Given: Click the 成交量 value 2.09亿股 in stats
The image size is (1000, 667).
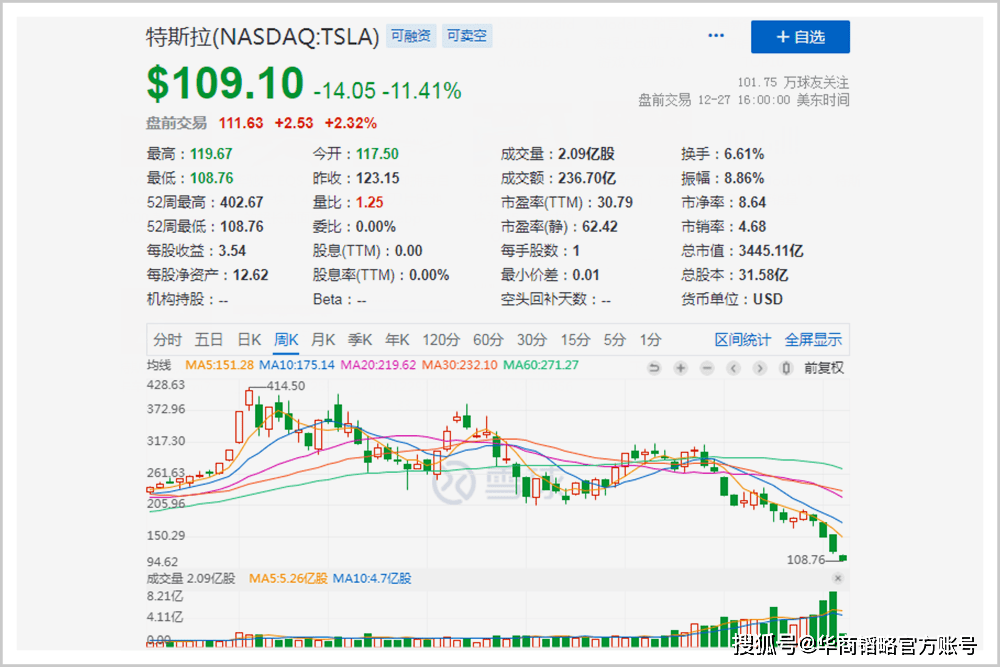Looking at the screenshot, I should pyautogui.click(x=586, y=154).
